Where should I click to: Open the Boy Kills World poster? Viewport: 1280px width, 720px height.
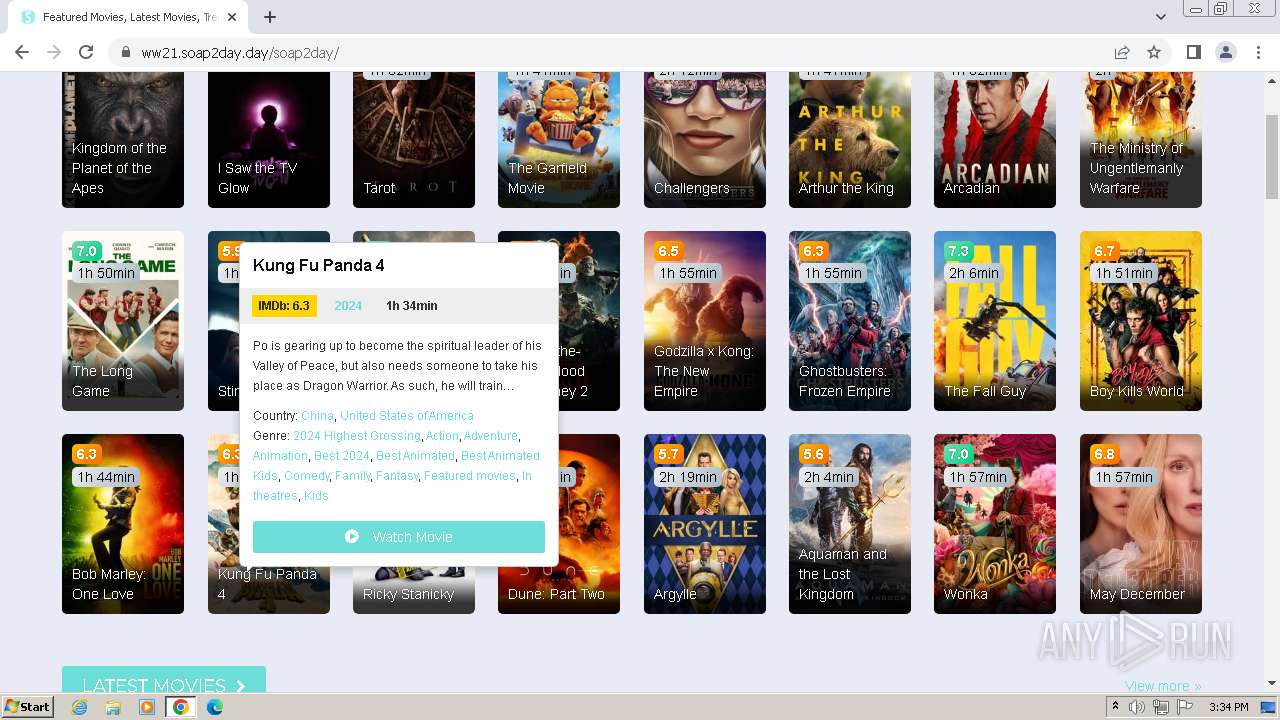1141,321
